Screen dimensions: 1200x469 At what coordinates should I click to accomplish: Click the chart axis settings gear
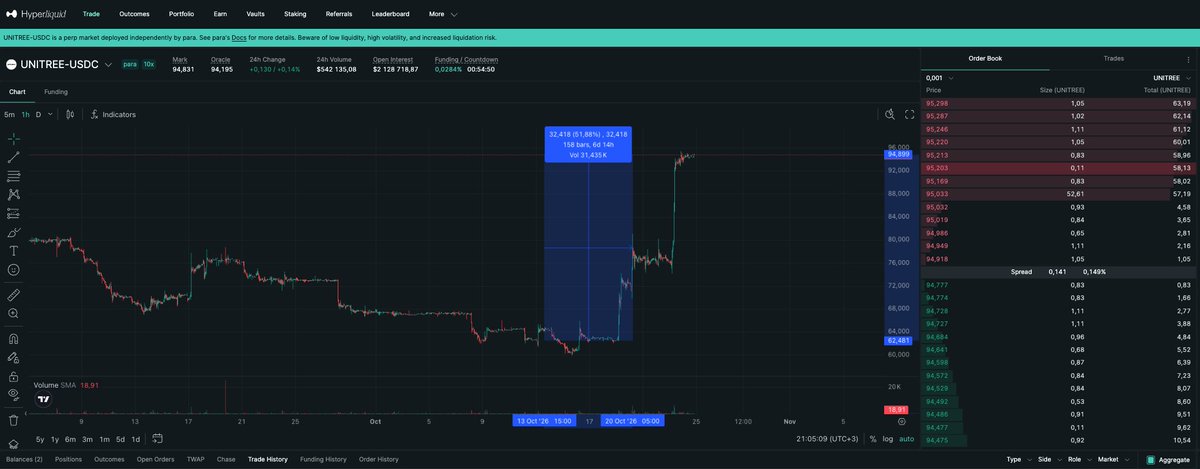(901, 422)
